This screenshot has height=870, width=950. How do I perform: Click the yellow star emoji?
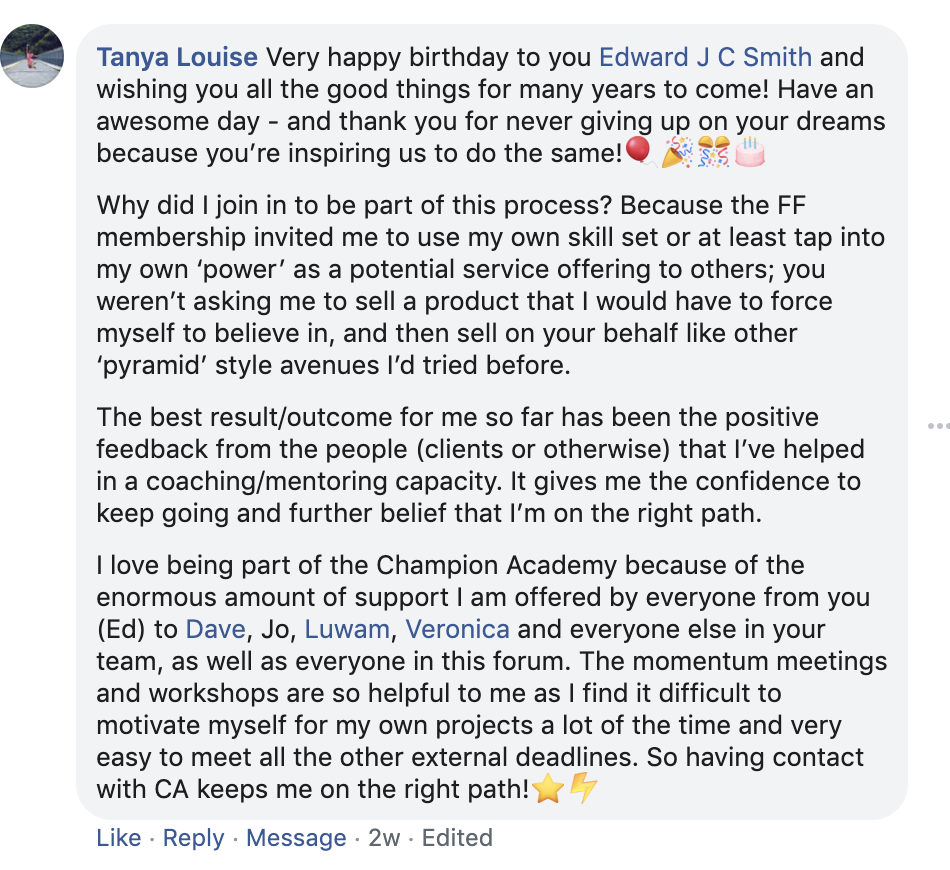point(548,789)
